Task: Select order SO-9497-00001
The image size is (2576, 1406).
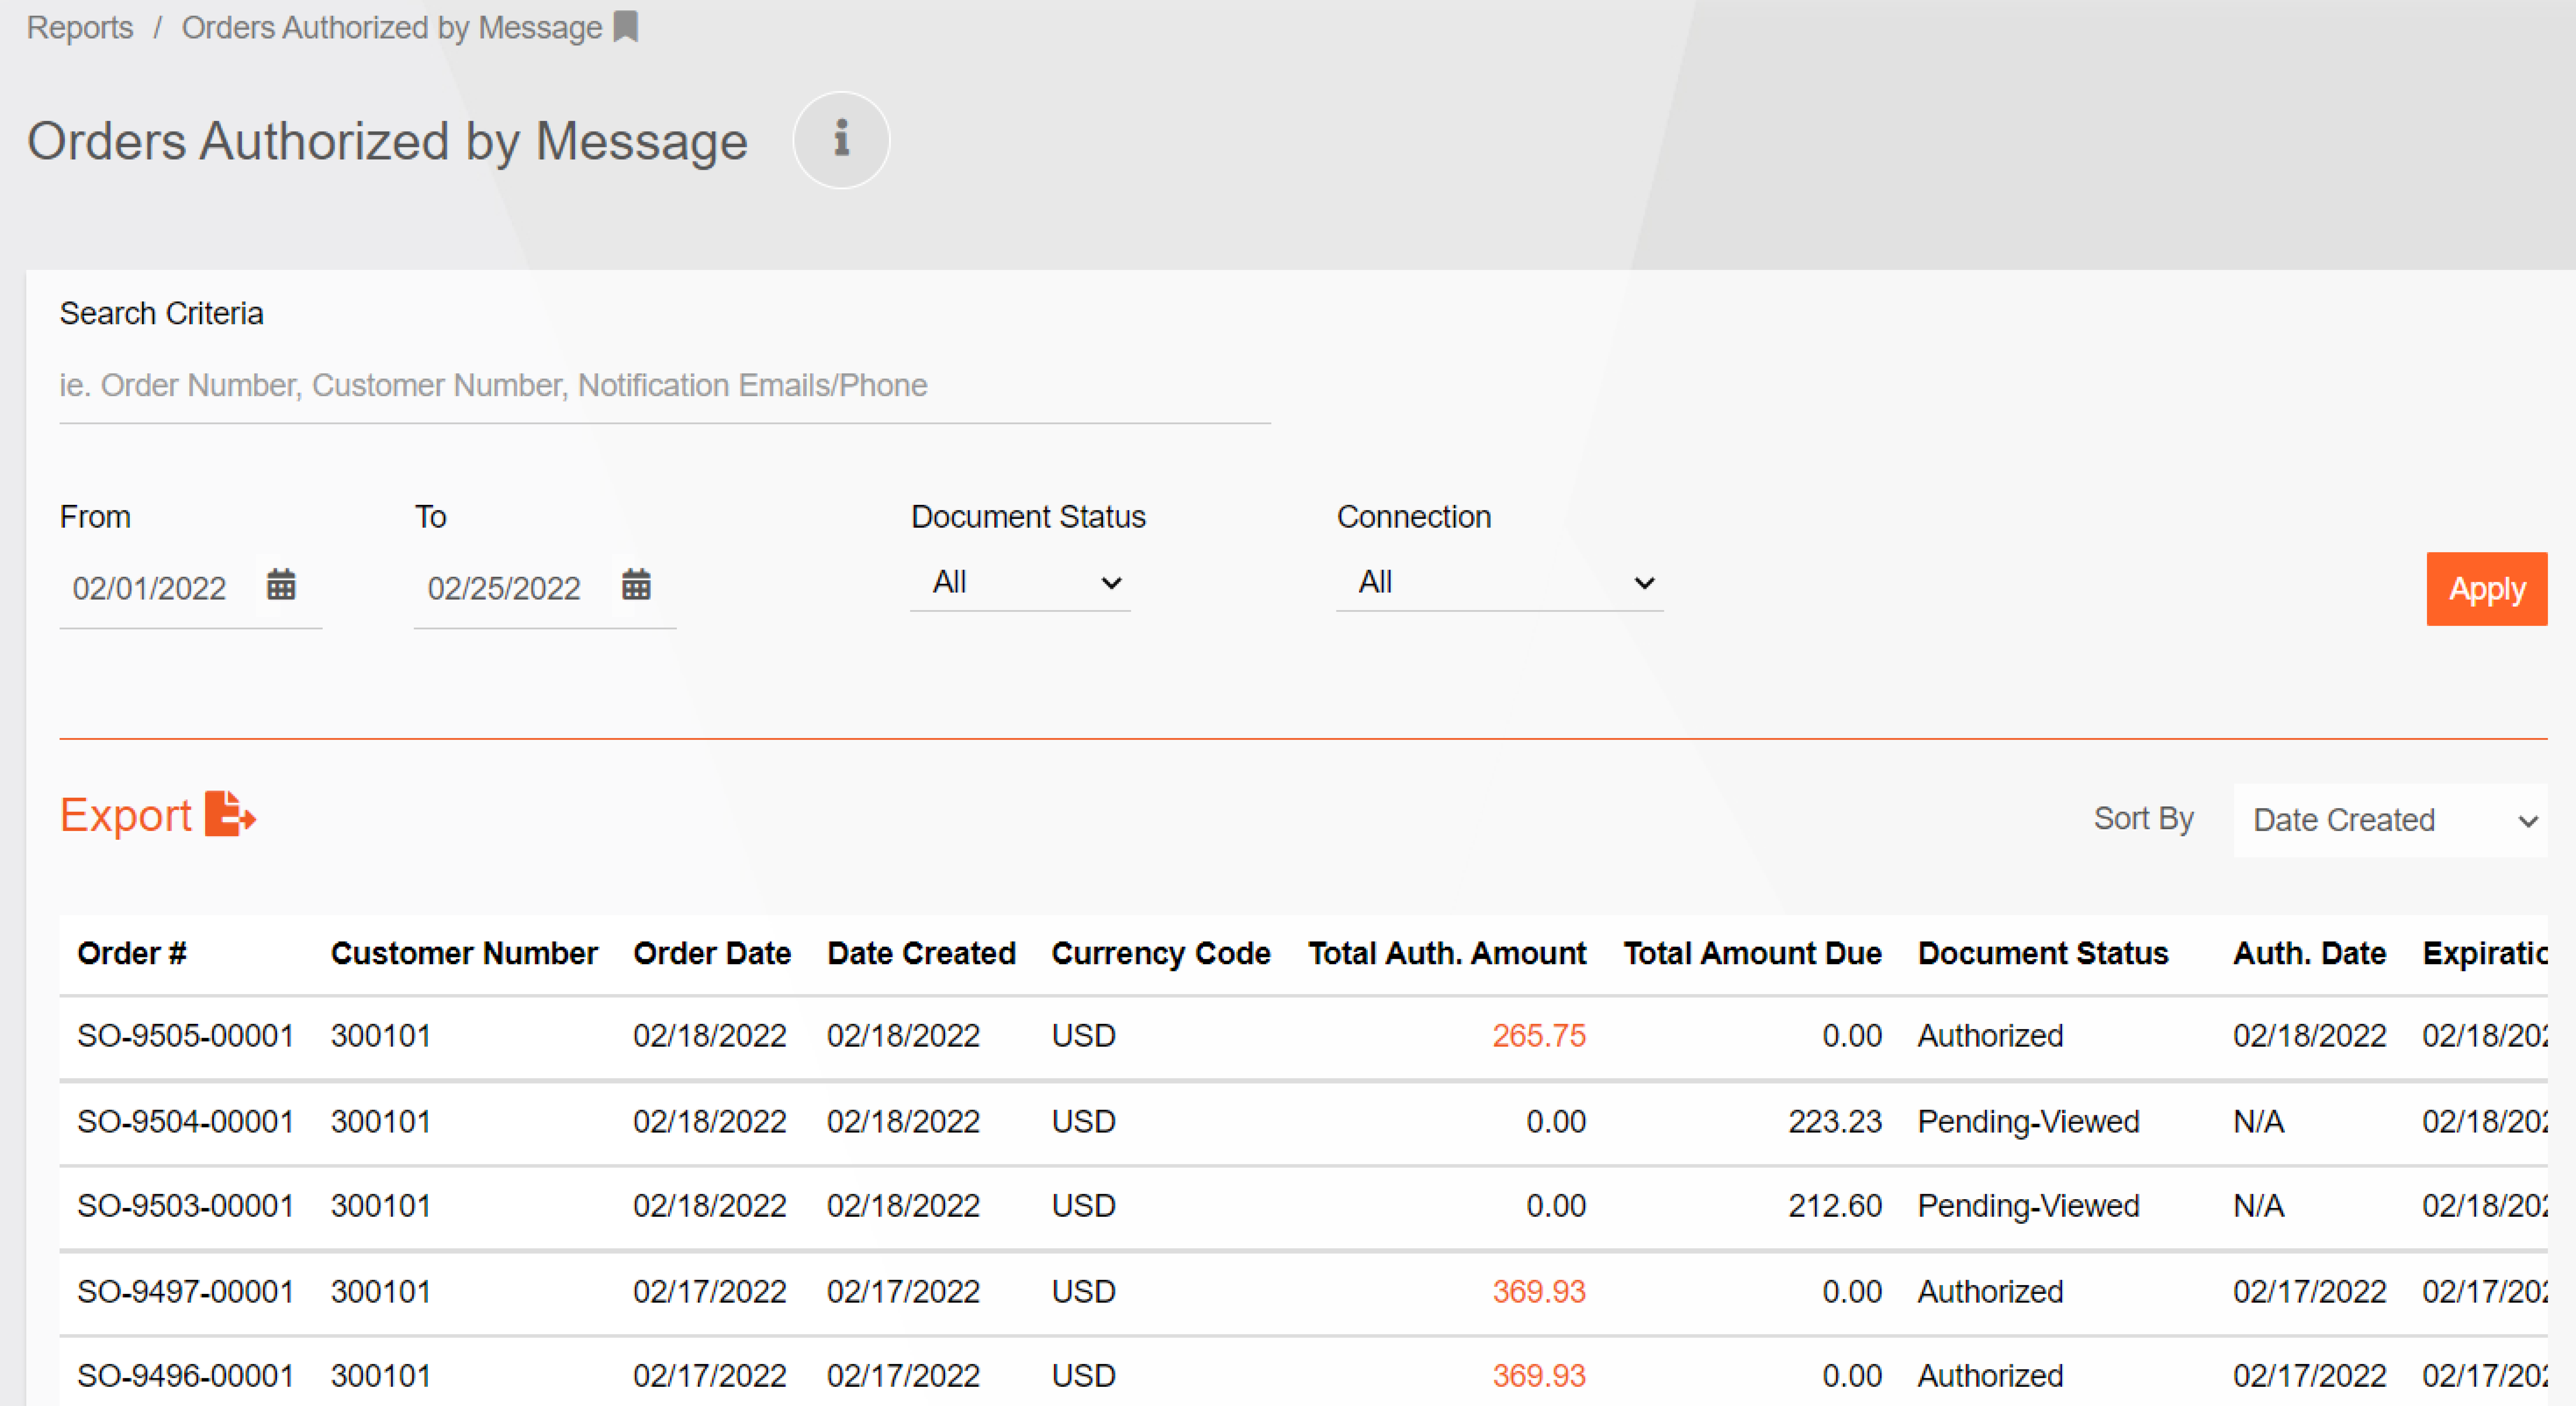Action: tap(185, 1292)
